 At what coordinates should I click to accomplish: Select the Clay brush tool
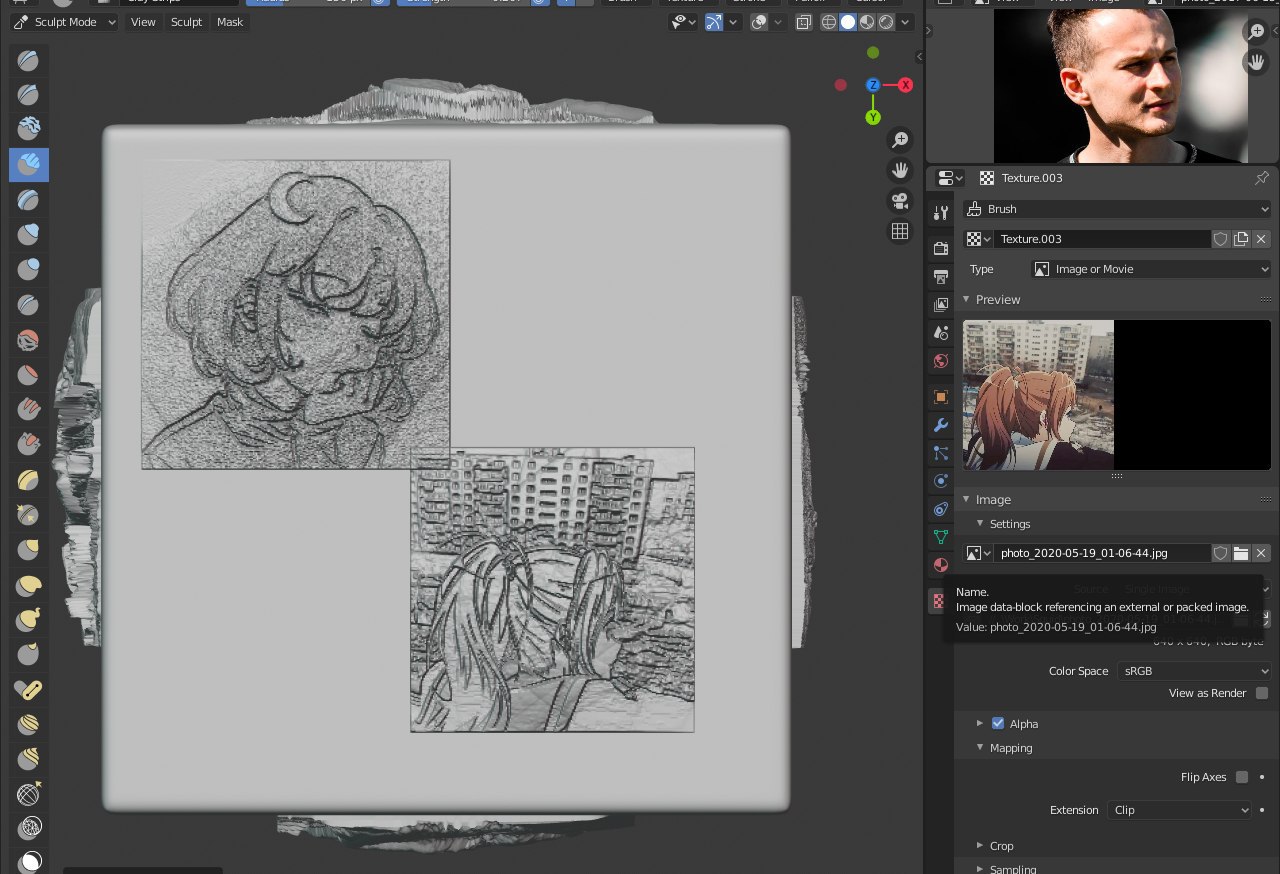[29, 128]
